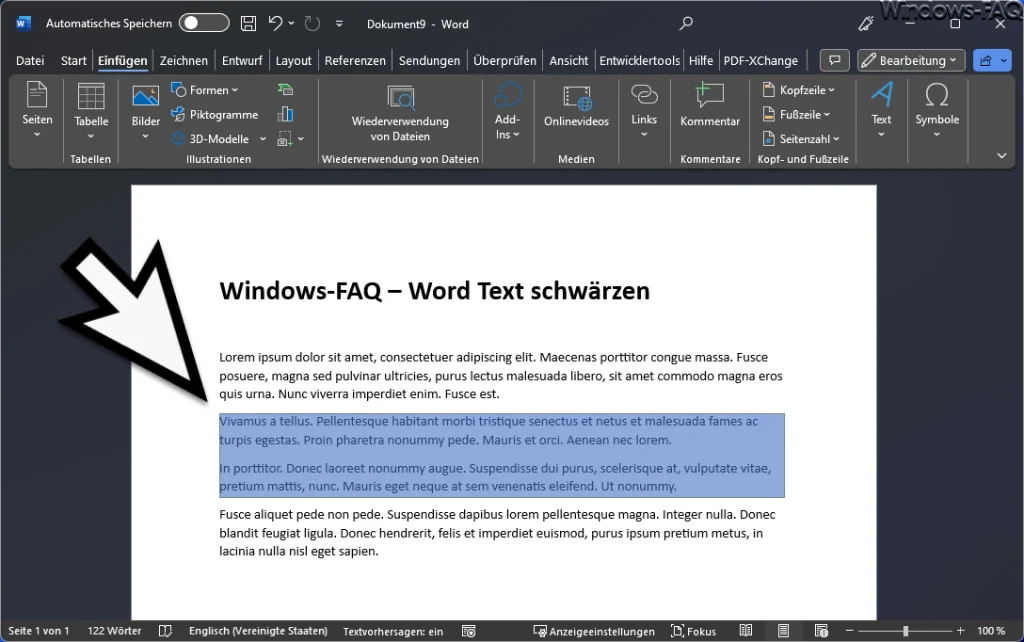The height and width of the screenshot is (642, 1024).
Task: Customize quick access toolbar dropdown
Action: (339, 24)
